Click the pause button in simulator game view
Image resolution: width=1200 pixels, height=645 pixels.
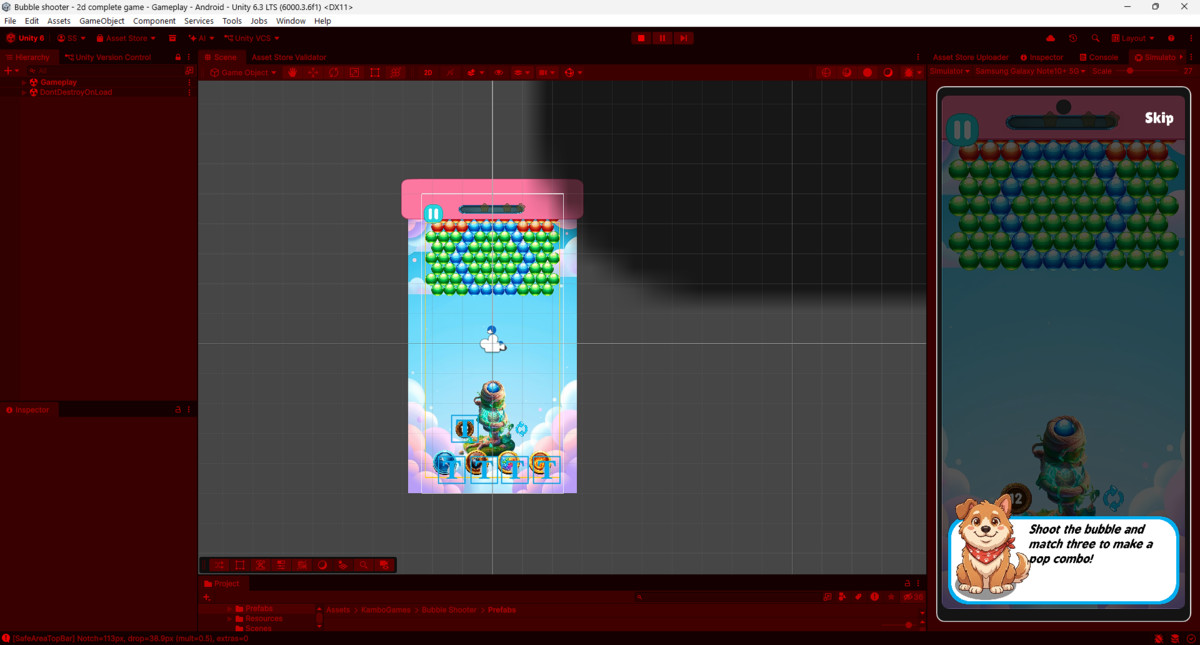962,130
